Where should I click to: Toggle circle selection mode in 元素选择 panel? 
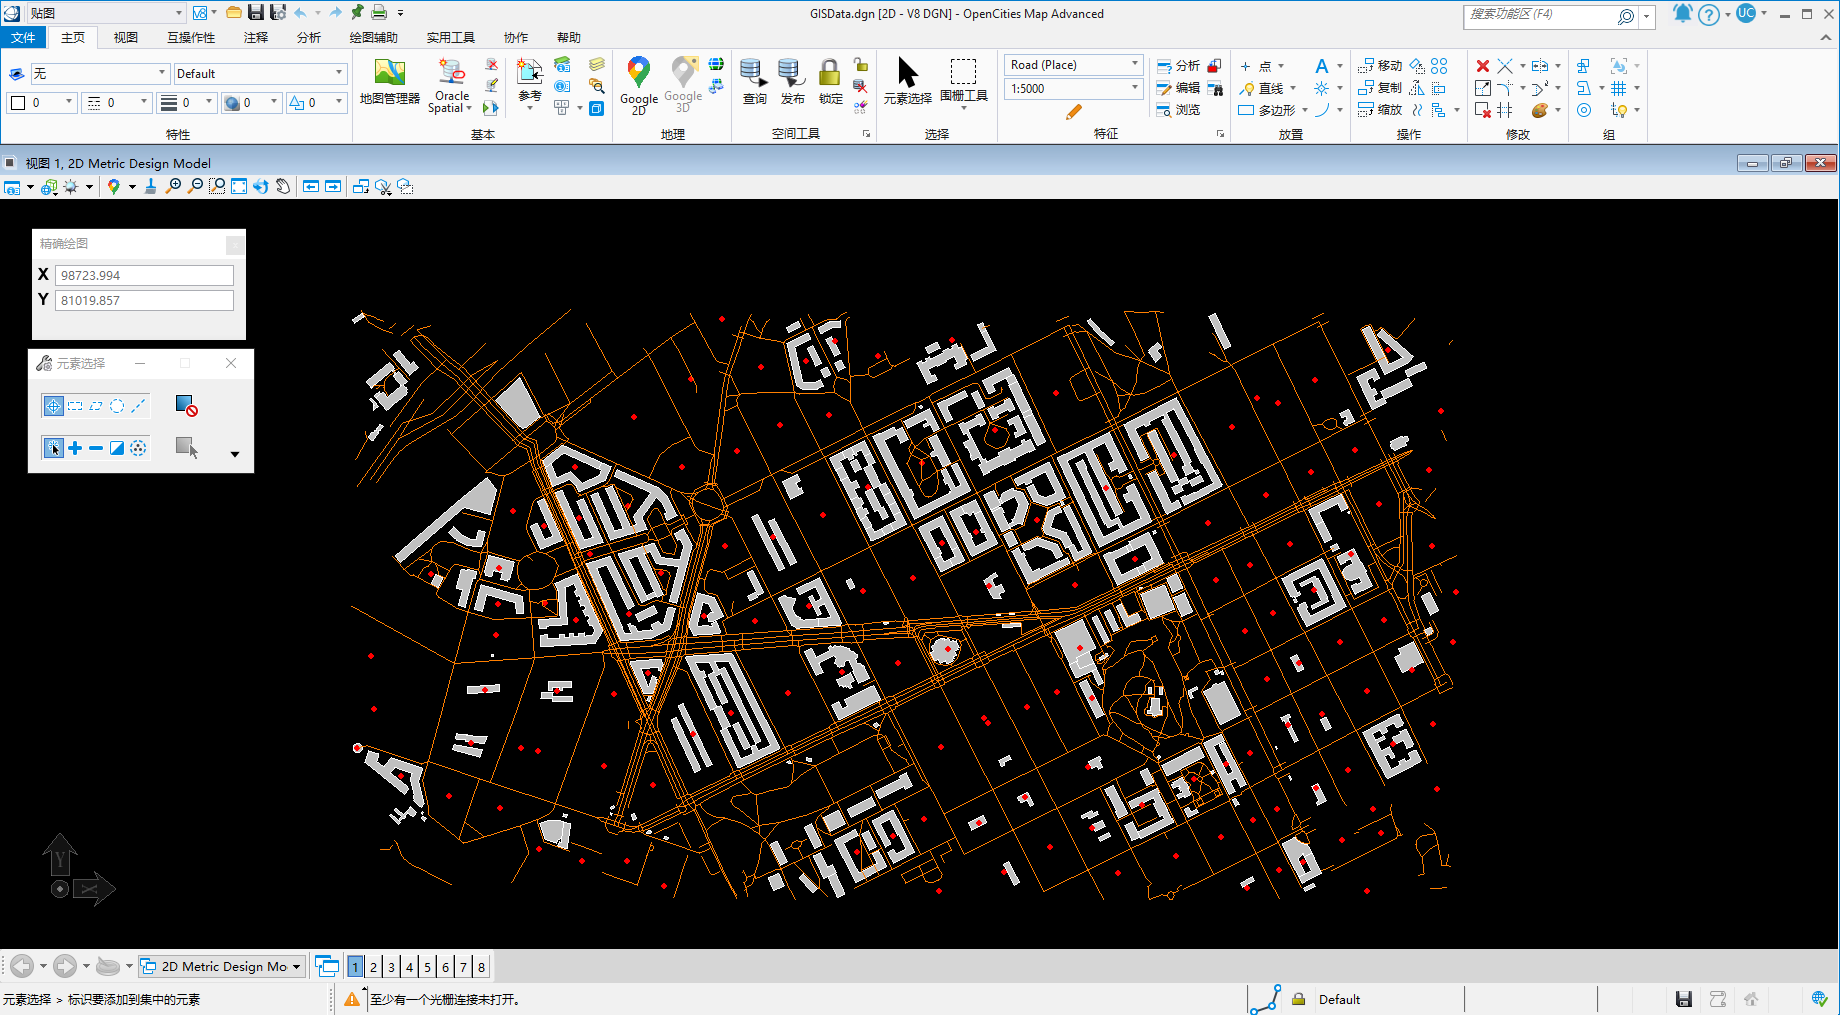tap(117, 405)
